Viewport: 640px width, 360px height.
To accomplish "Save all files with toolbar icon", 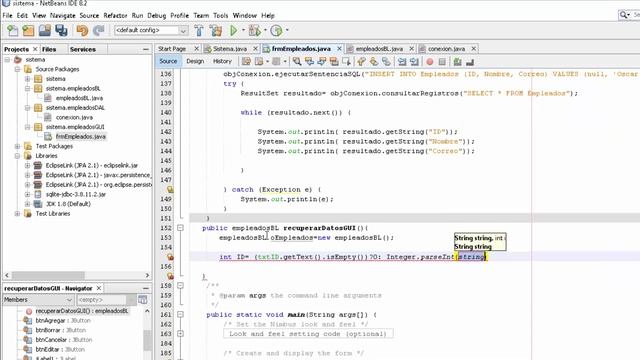I will coord(61,31).
